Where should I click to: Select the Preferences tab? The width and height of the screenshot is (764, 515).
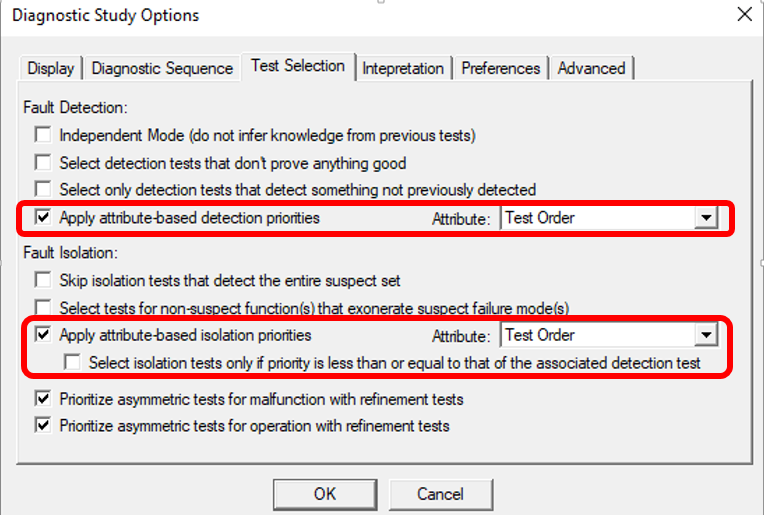click(501, 68)
